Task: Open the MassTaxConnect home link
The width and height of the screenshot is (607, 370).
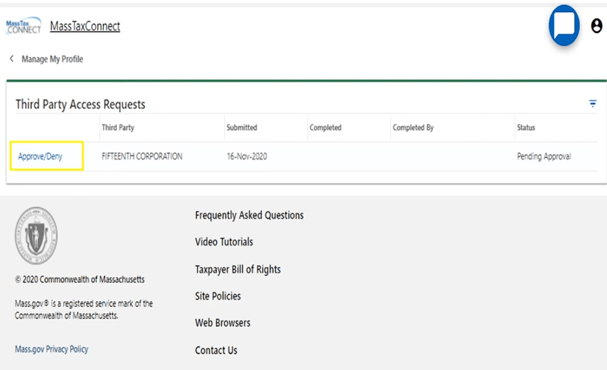Action: tap(85, 26)
